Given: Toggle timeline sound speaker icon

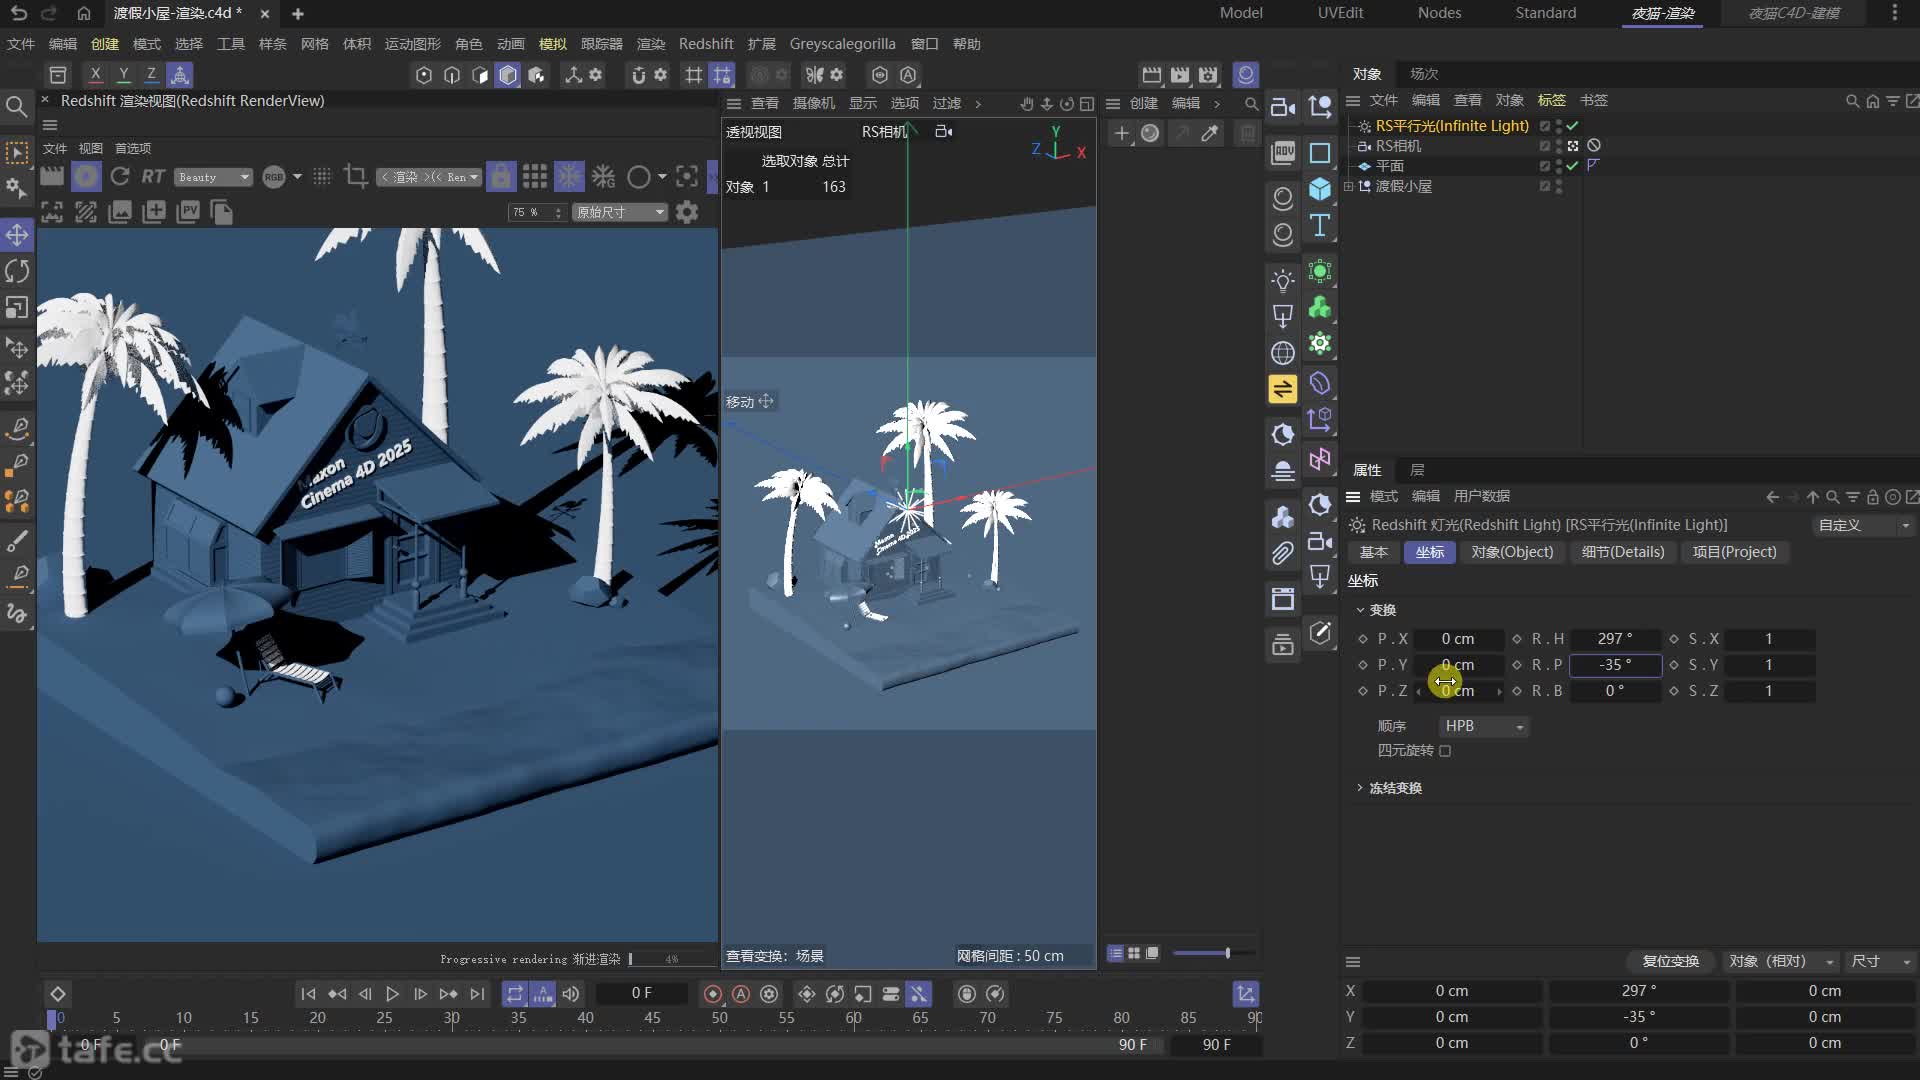Looking at the screenshot, I should [571, 994].
